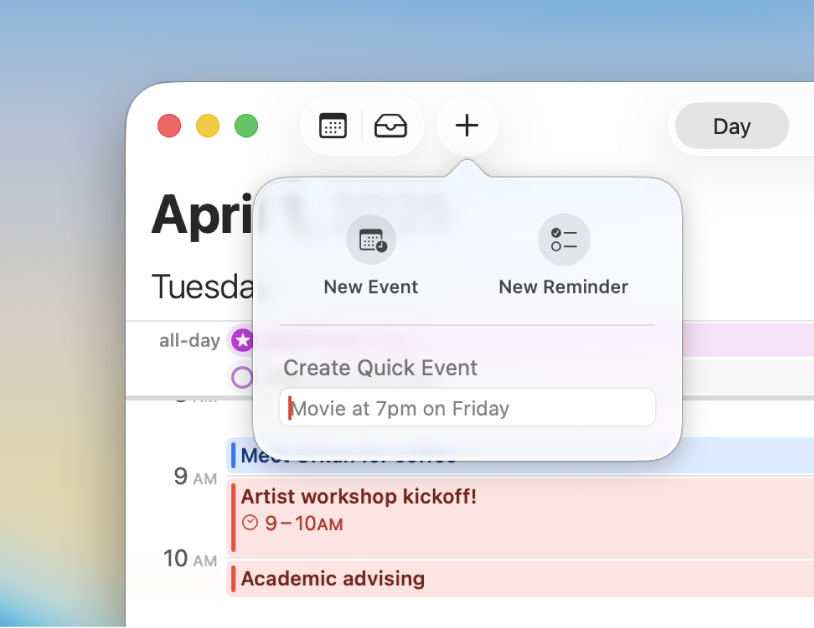This screenshot has width=814, height=628.
Task: Click the Create Quick Event text field
Action: [x=468, y=408]
